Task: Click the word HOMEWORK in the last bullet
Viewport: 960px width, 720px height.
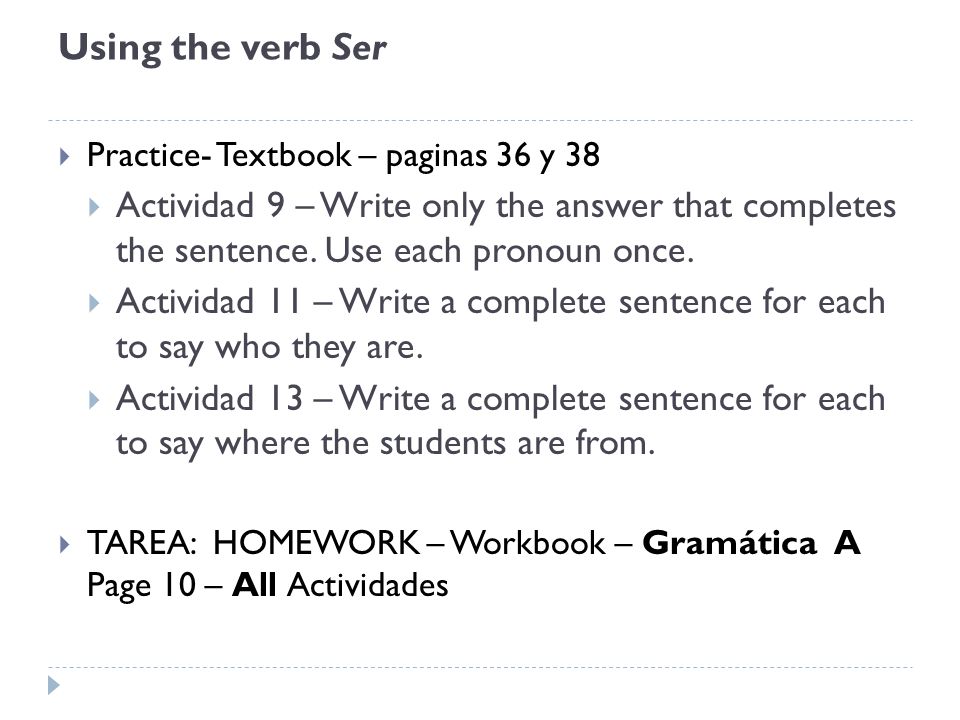Action: point(316,543)
